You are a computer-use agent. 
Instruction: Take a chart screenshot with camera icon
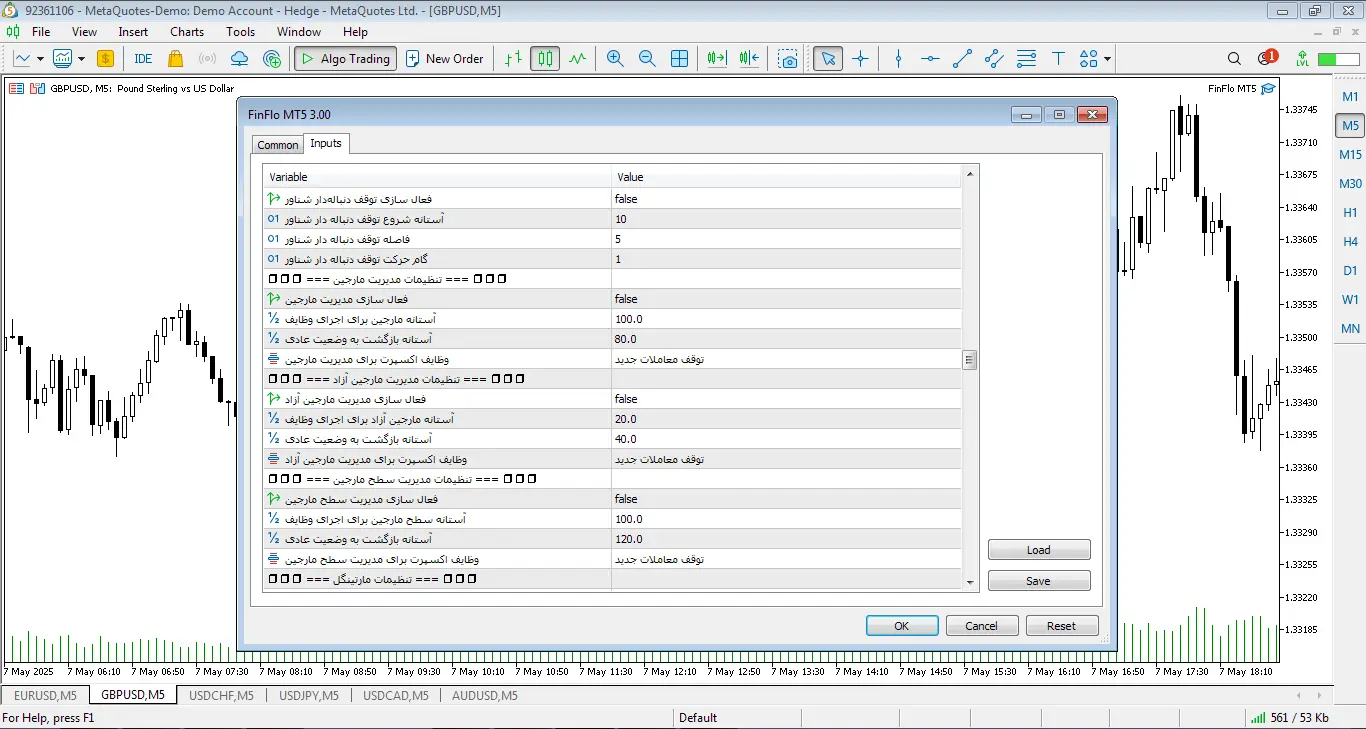tap(789, 59)
